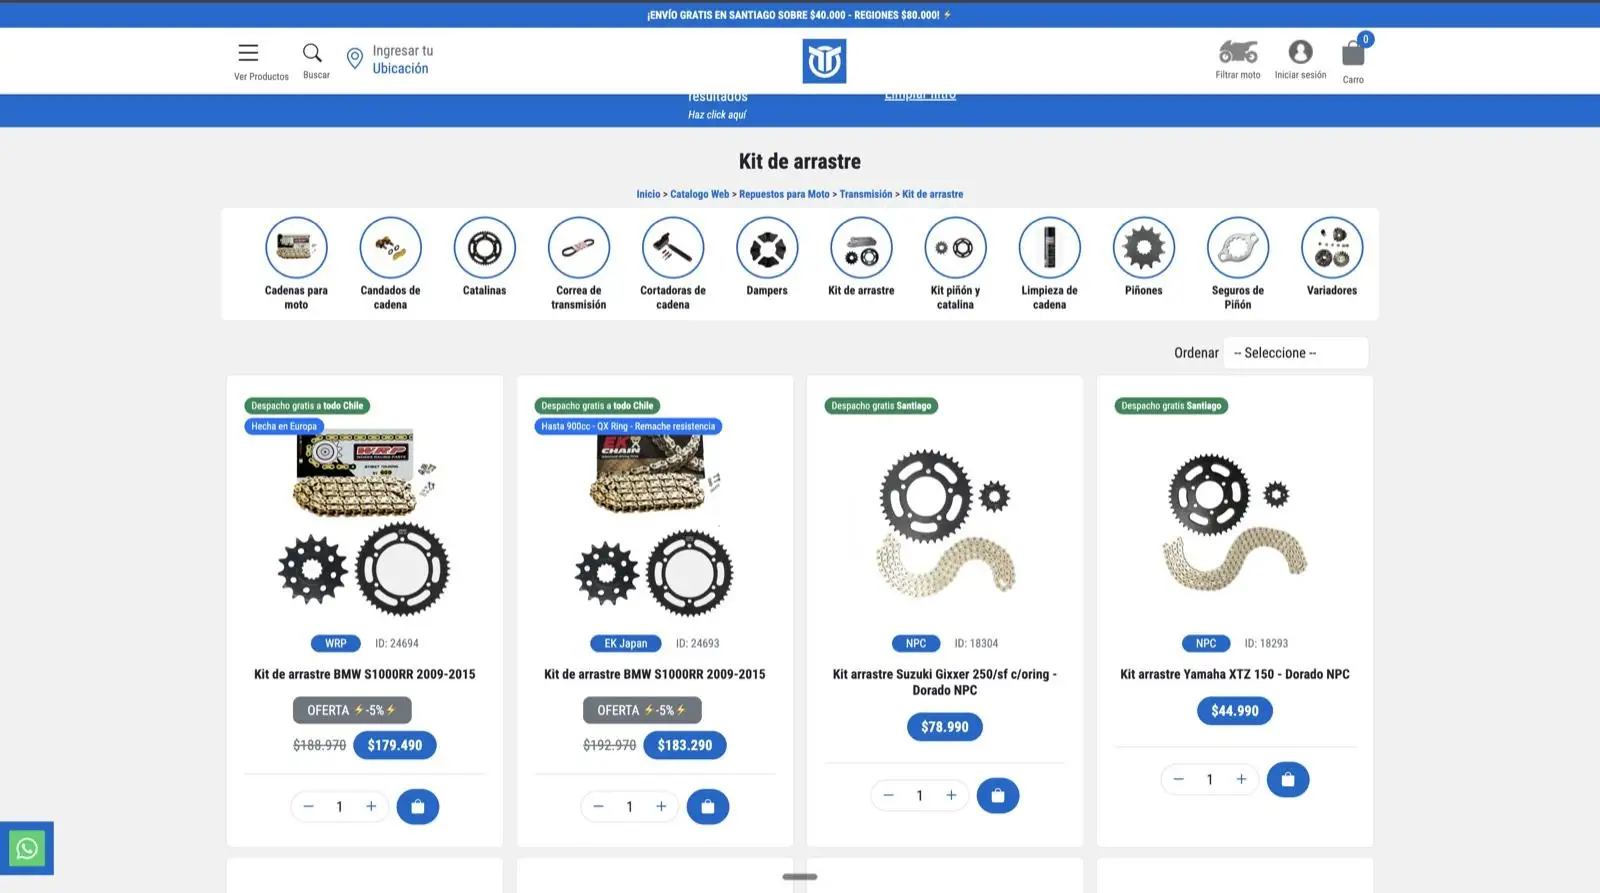This screenshot has height=893, width=1600.
Task: Navigate to Transmisión breadcrumb
Action: pyautogui.click(x=866, y=194)
